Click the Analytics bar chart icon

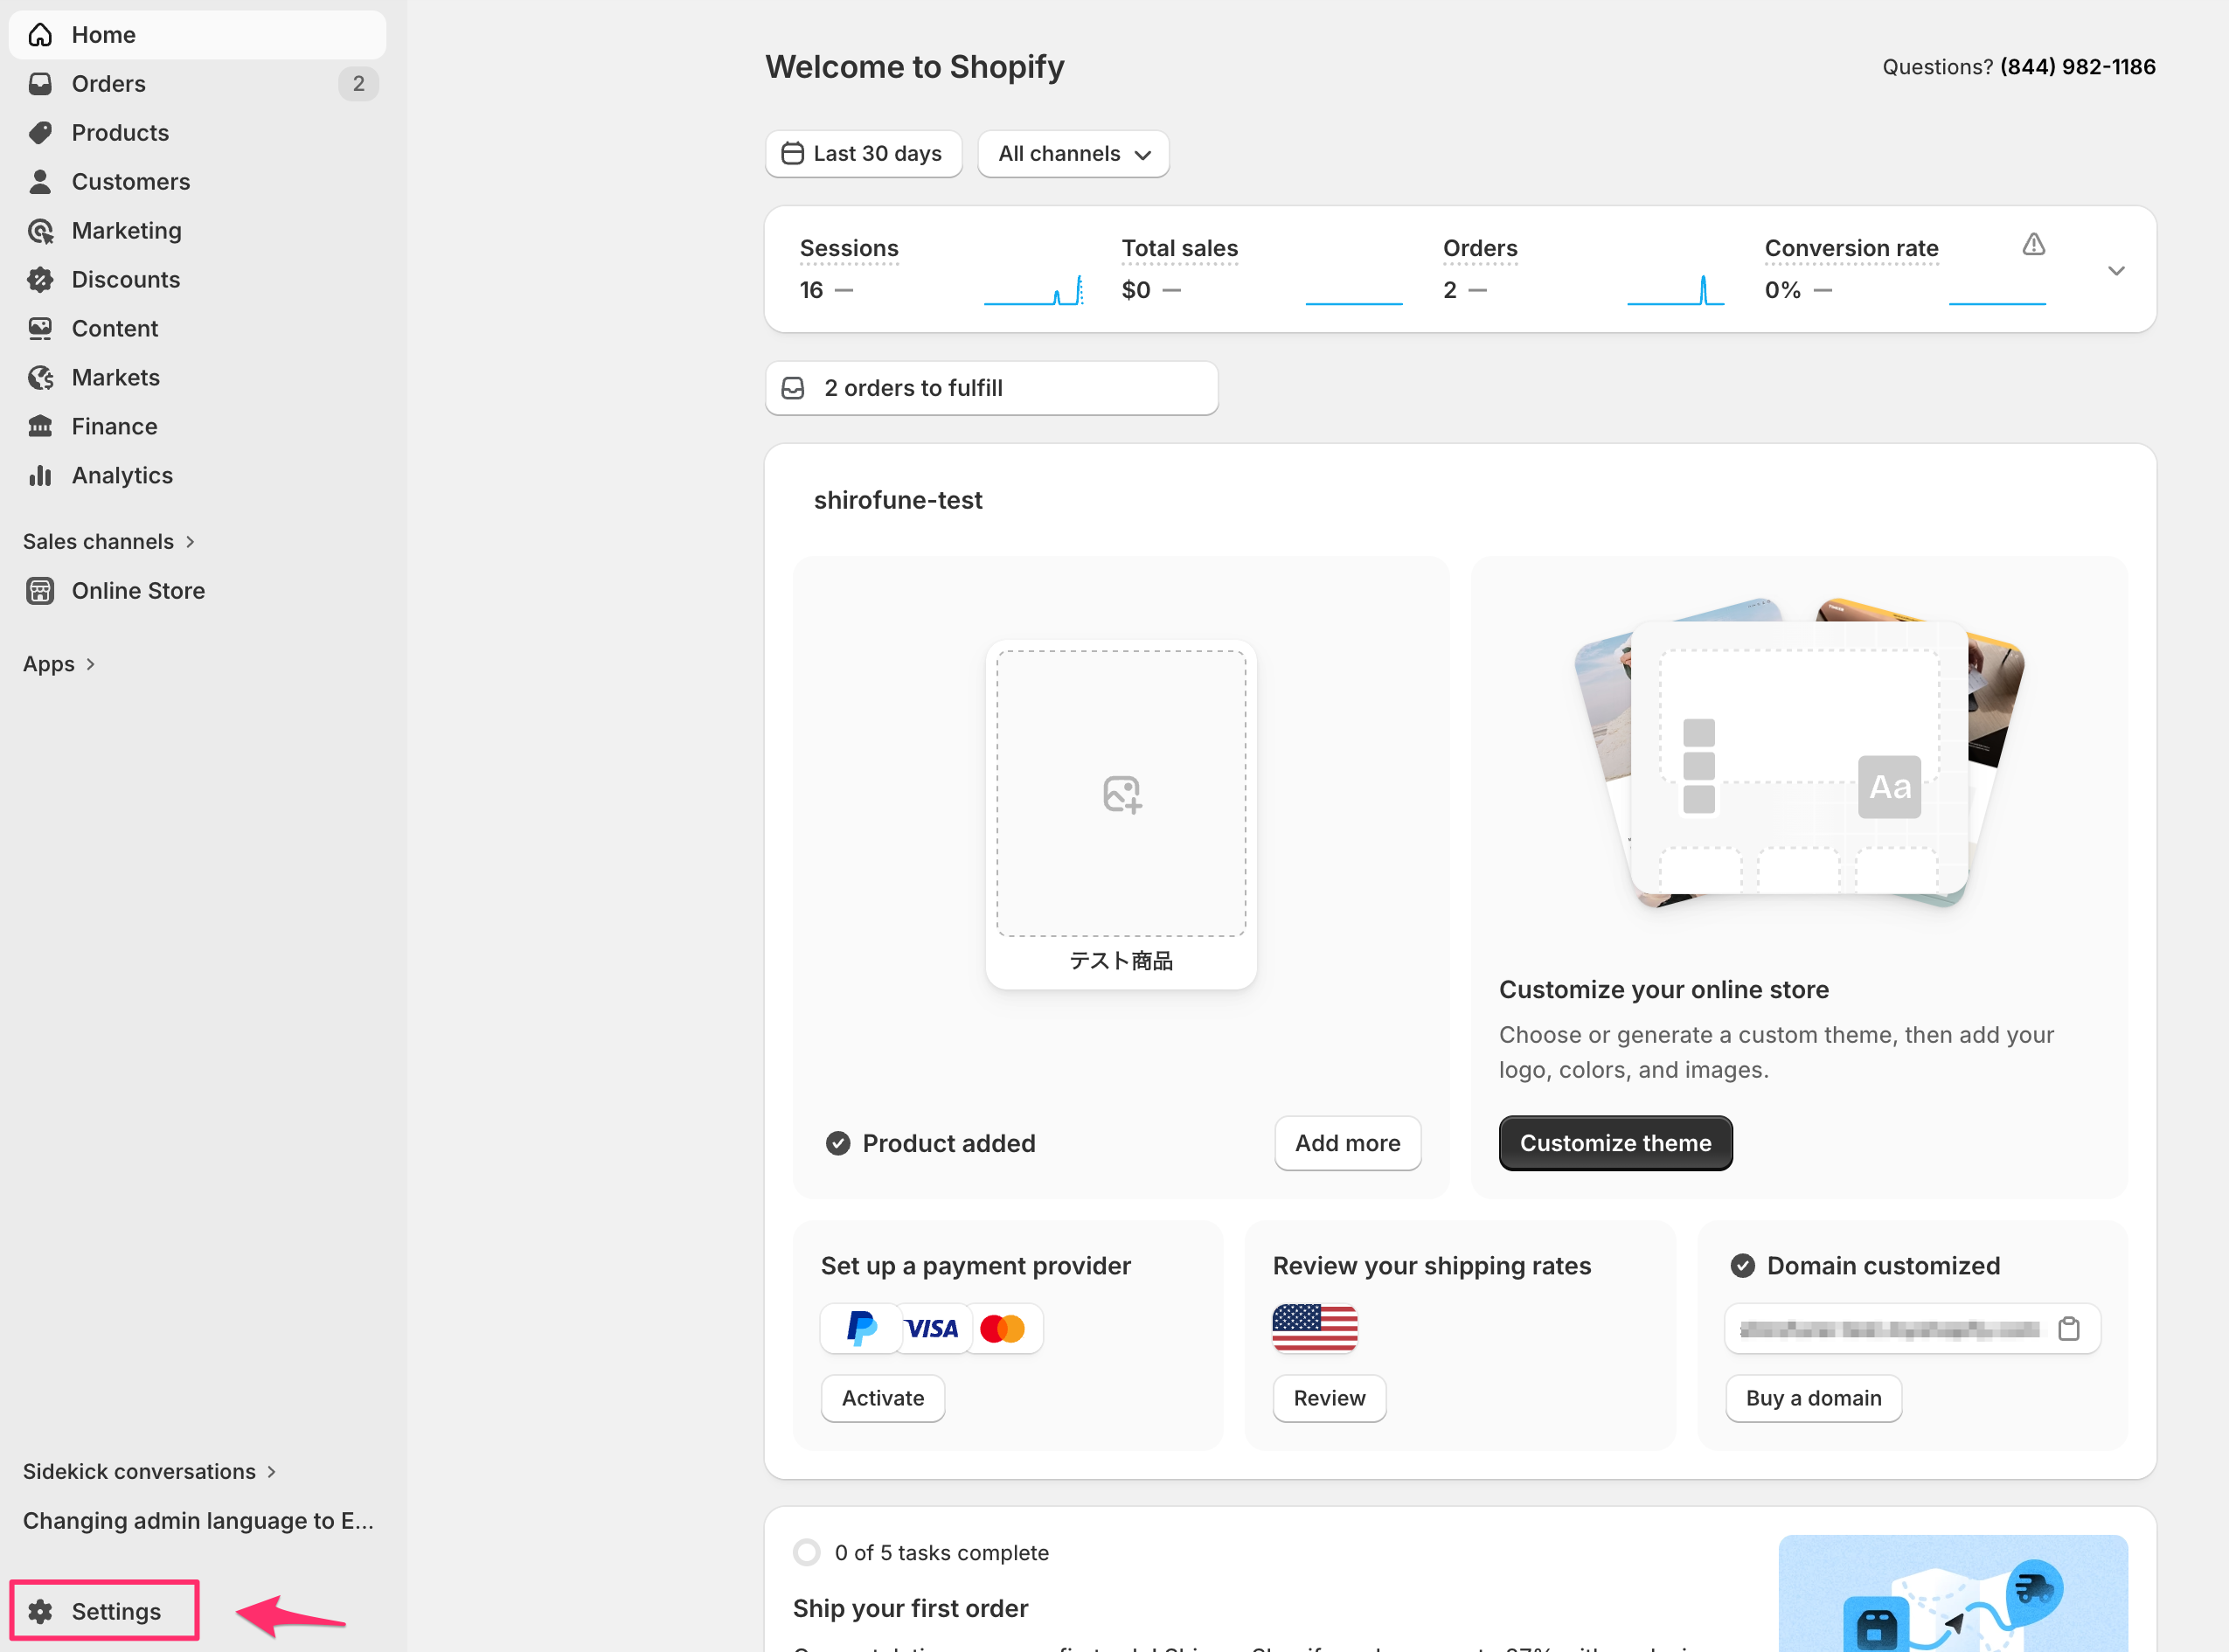click(x=40, y=476)
